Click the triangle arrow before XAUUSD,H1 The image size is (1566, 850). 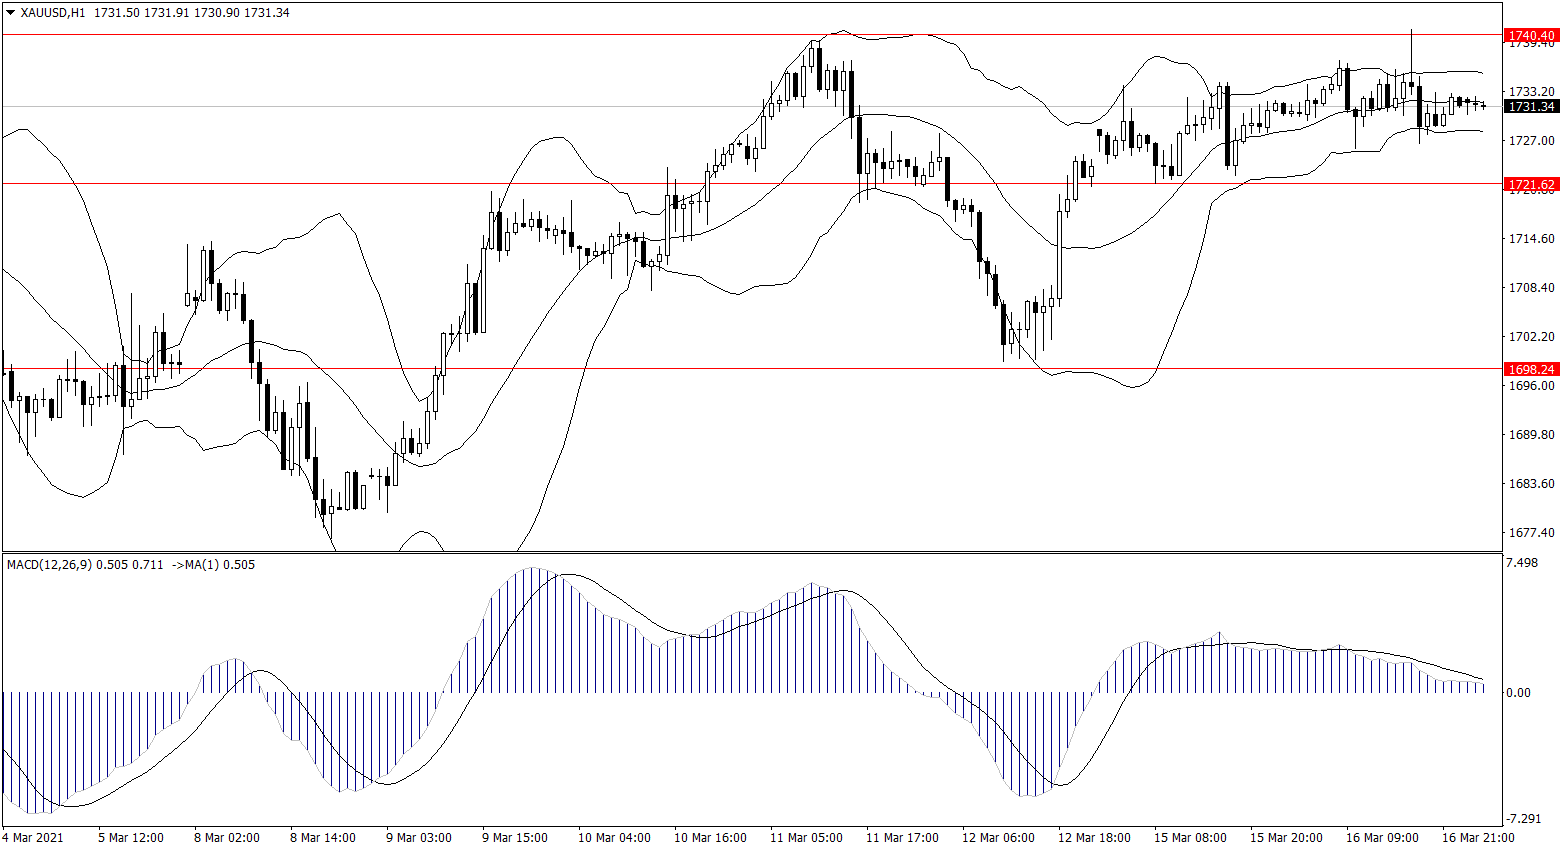(11, 13)
